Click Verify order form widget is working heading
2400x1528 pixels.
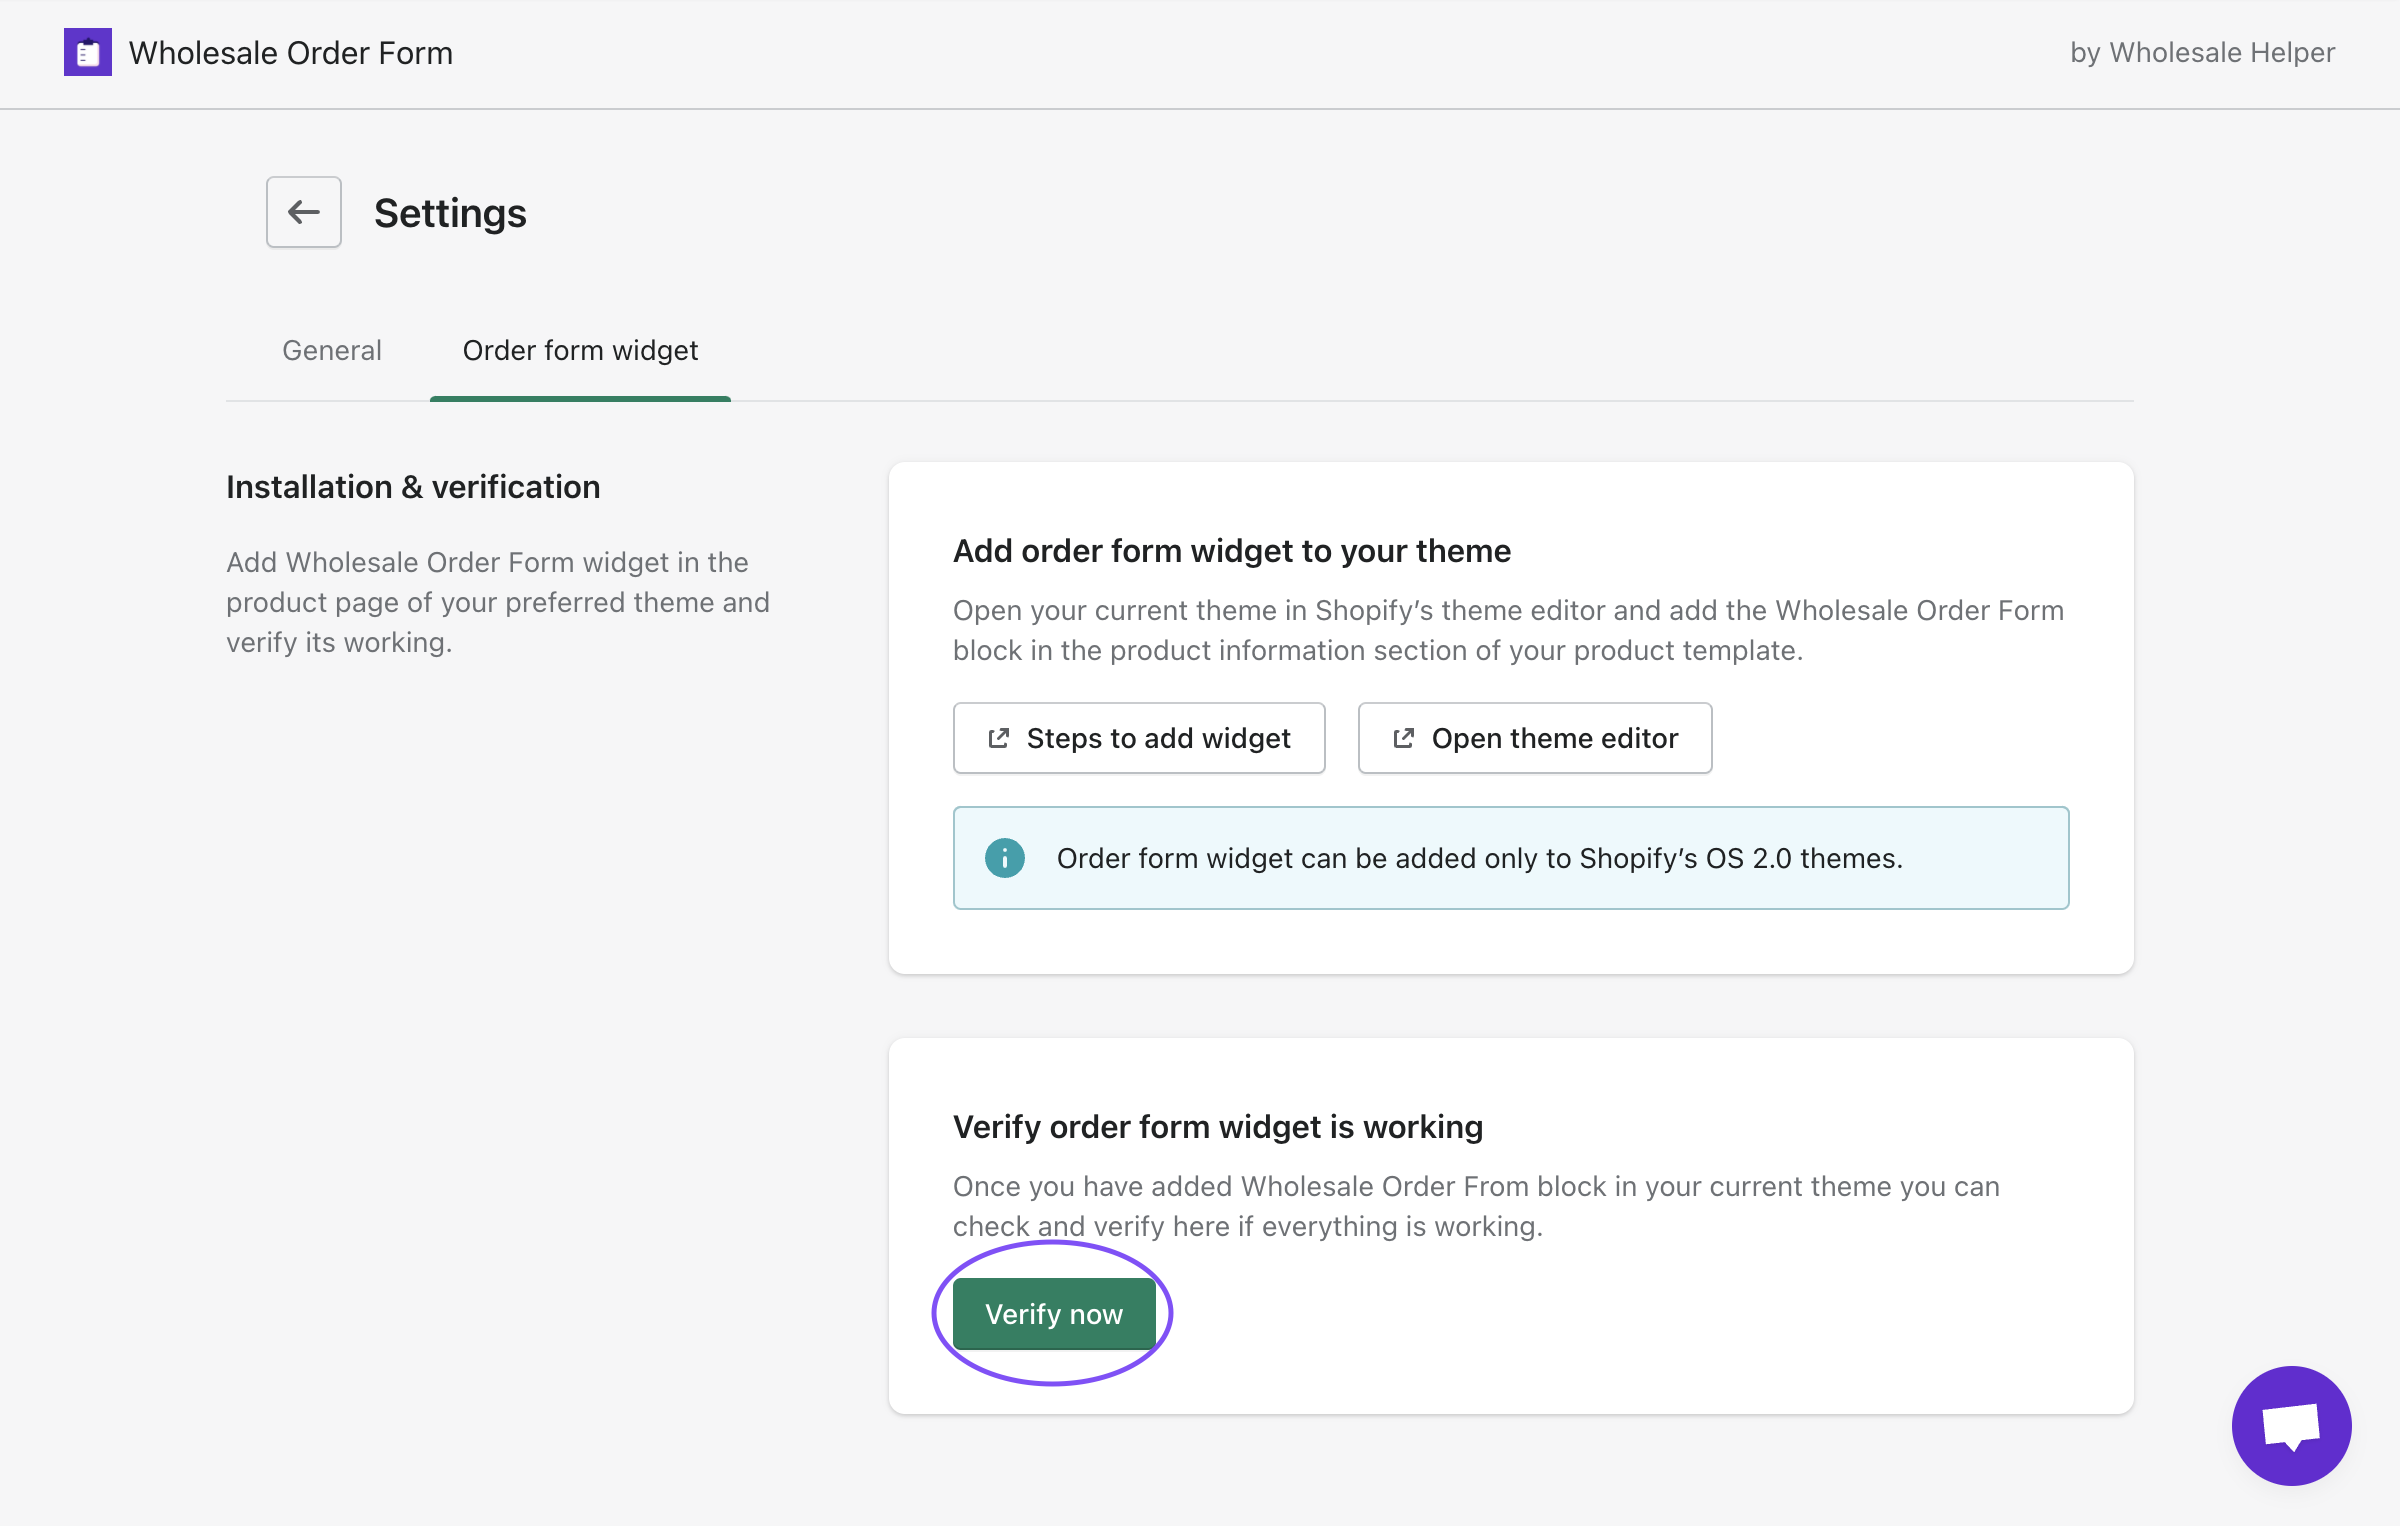(x=1218, y=1127)
